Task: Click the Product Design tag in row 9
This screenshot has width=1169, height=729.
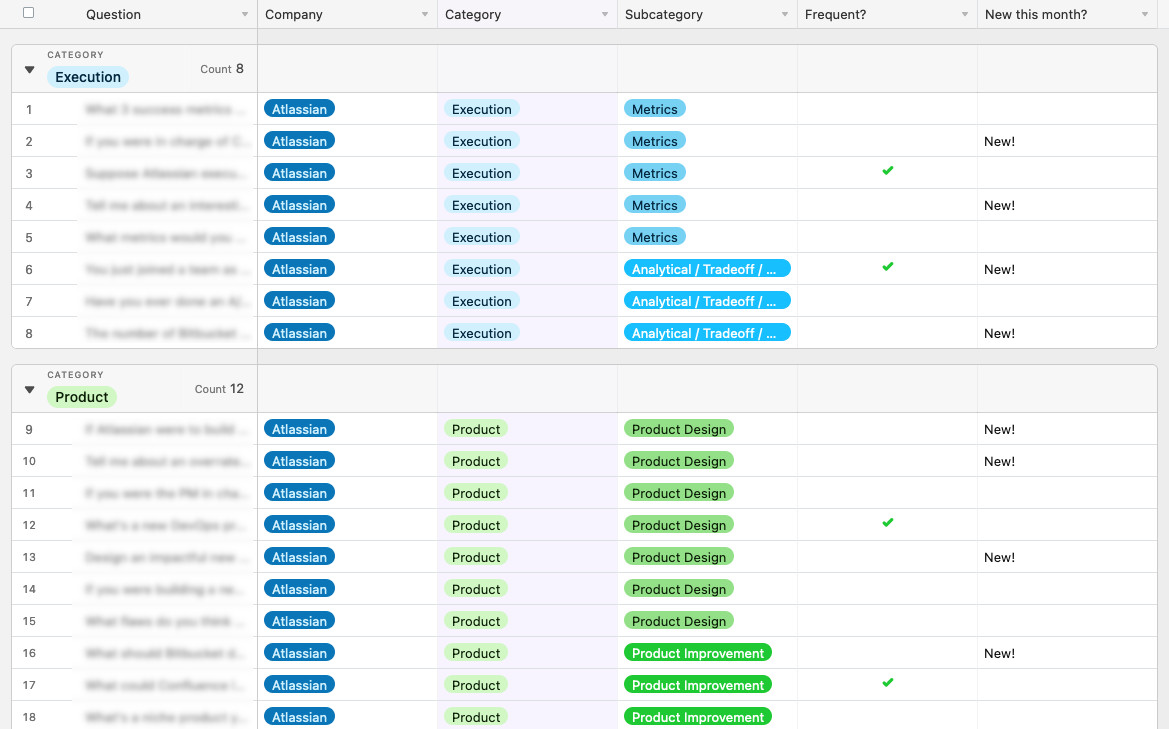Action: click(x=679, y=428)
